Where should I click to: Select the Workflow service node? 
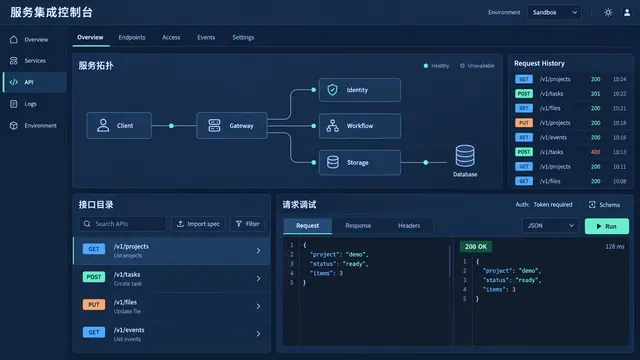tap(360, 126)
